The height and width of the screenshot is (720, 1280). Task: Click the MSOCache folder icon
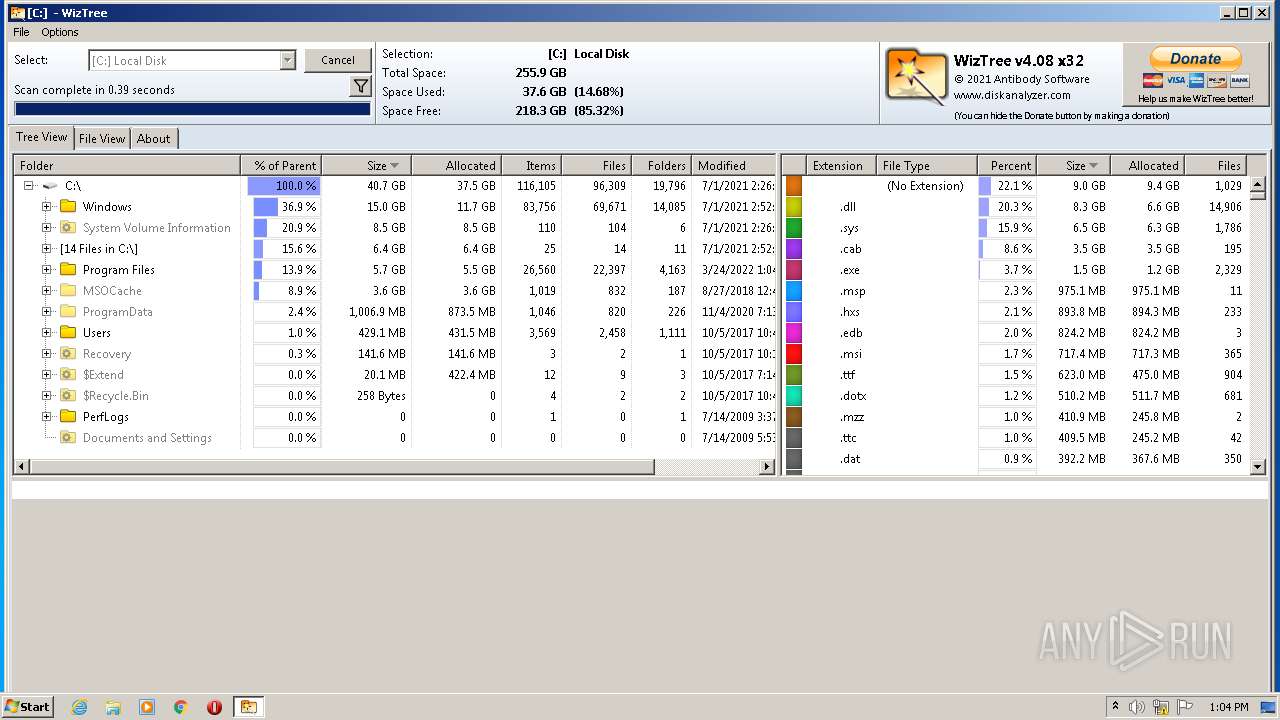tap(68, 291)
